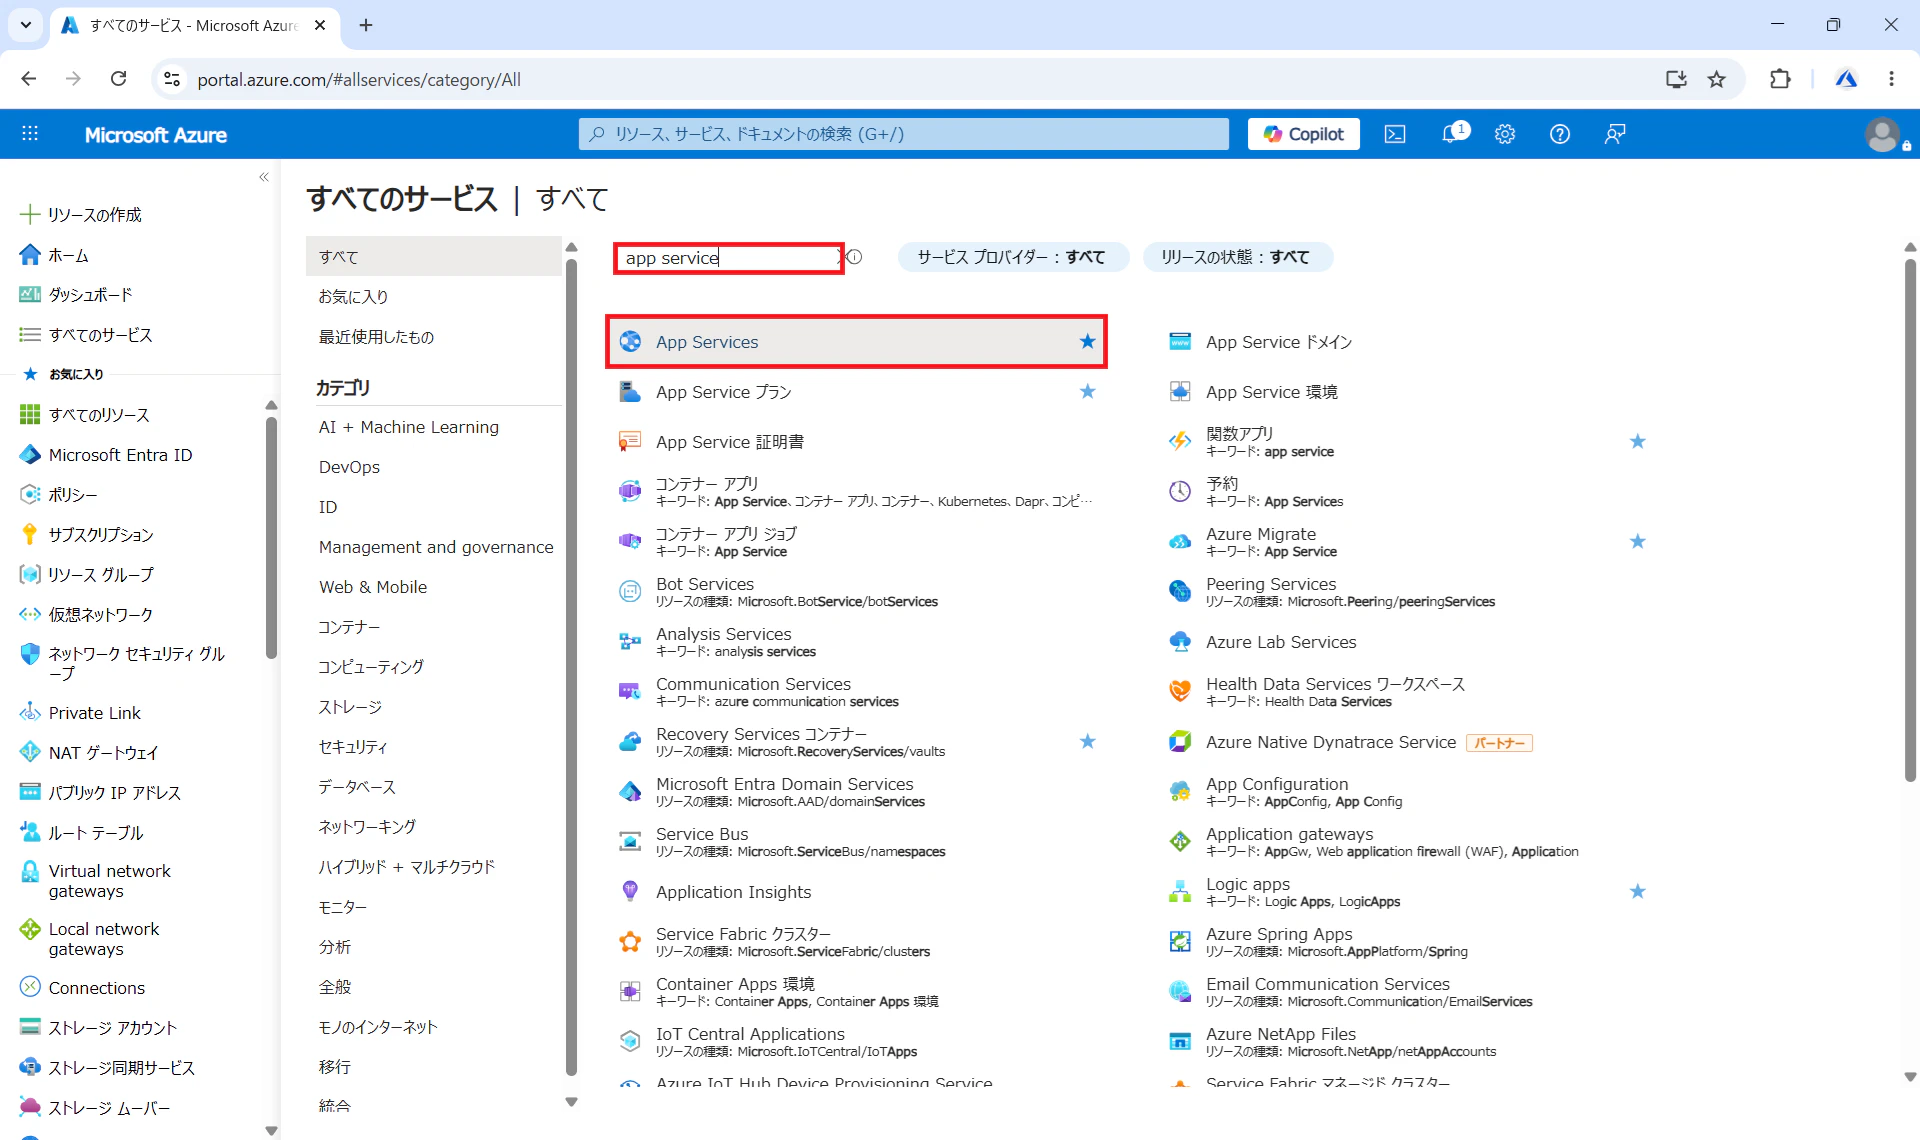Focus the global resource search box
Image resolution: width=1920 pixels, height=1140 pixels.
click(x=903, y=134)
